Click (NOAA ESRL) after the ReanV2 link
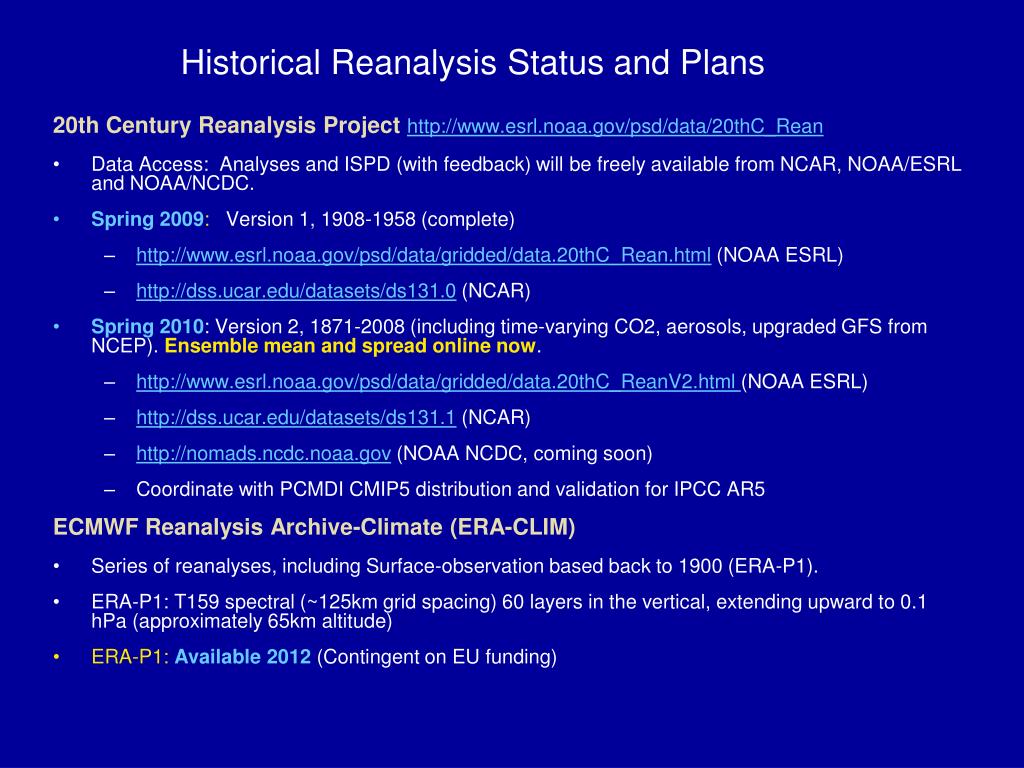The image size is (1024, 768). 805,381
